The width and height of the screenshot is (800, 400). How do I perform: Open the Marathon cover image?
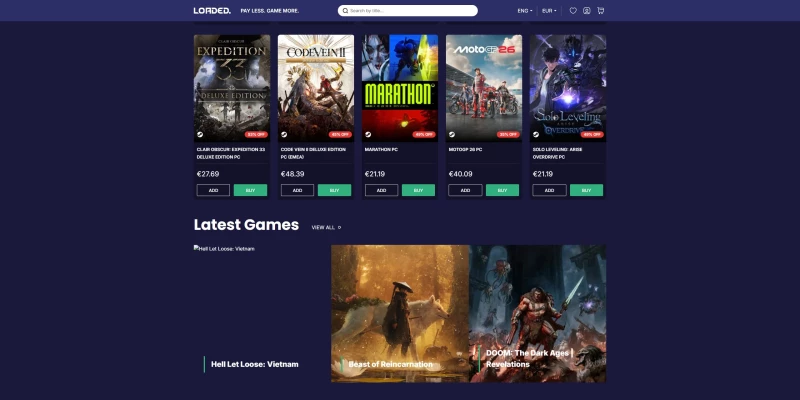click(x=400, y=88)
